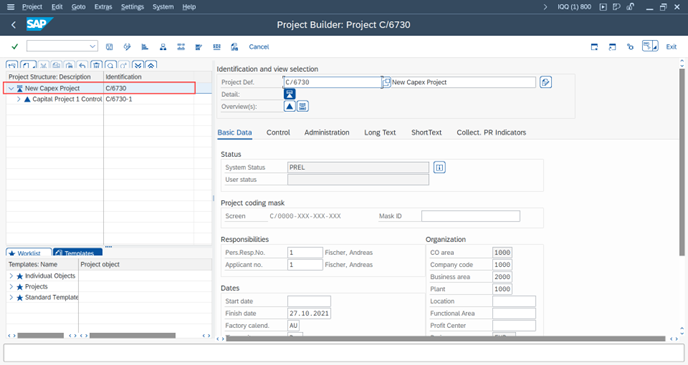Screen dimensions: 688x365
Task: Click the generate shortcut window icon
Action: pos(612,47)
